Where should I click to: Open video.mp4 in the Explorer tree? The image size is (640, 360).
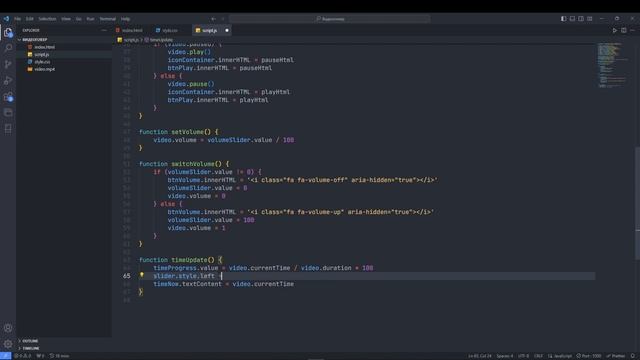click(44, 69)
